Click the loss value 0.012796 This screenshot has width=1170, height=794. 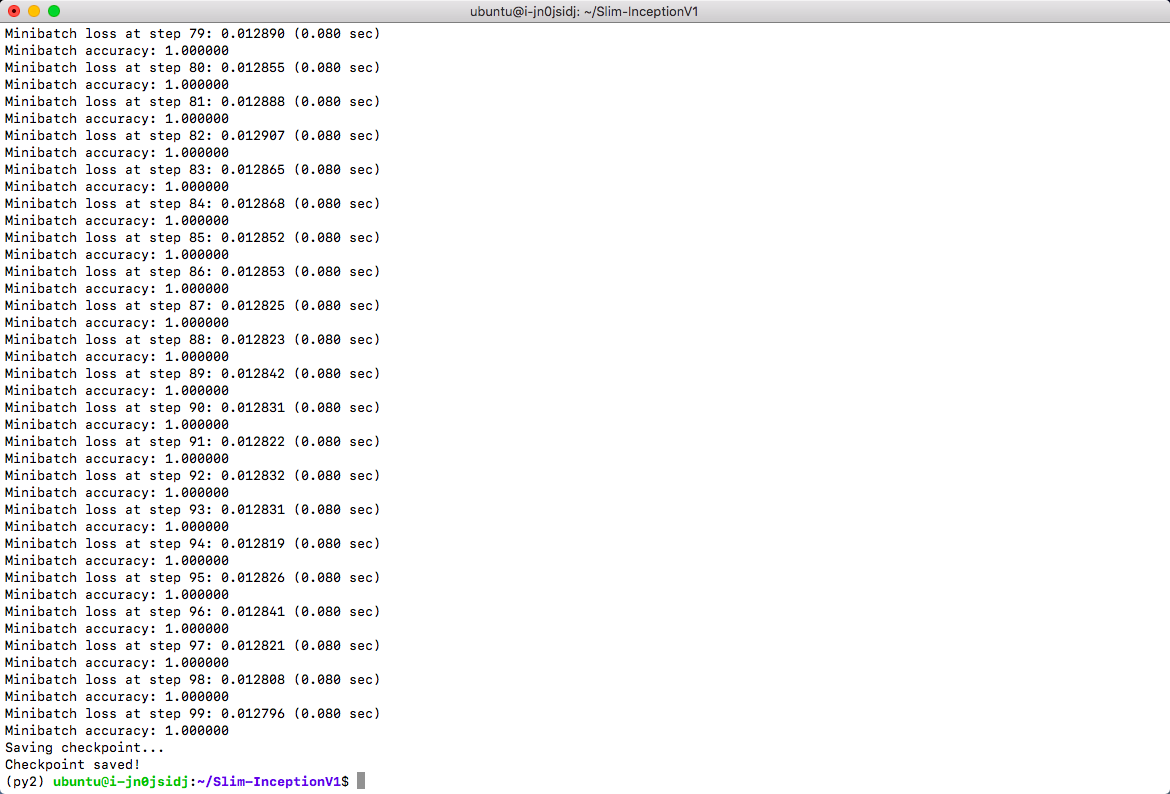252,713
